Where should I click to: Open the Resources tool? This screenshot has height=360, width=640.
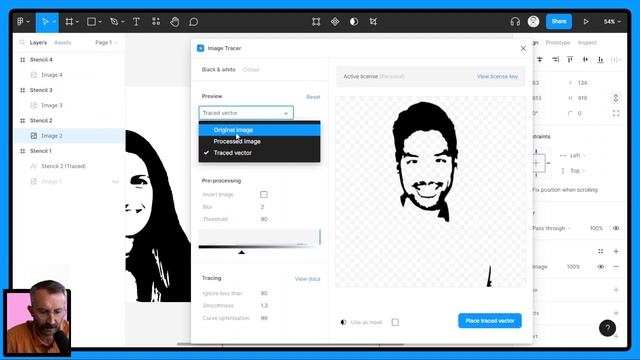coord(156,22)
